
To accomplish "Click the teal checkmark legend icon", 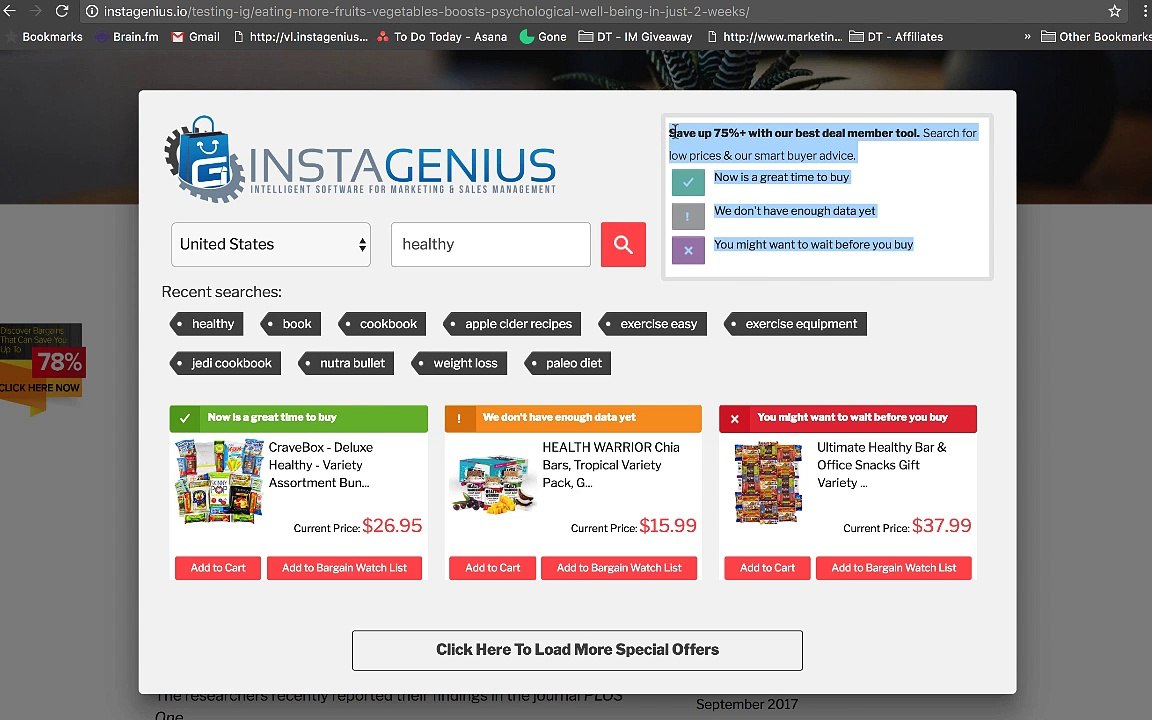I will pos(688,182).
